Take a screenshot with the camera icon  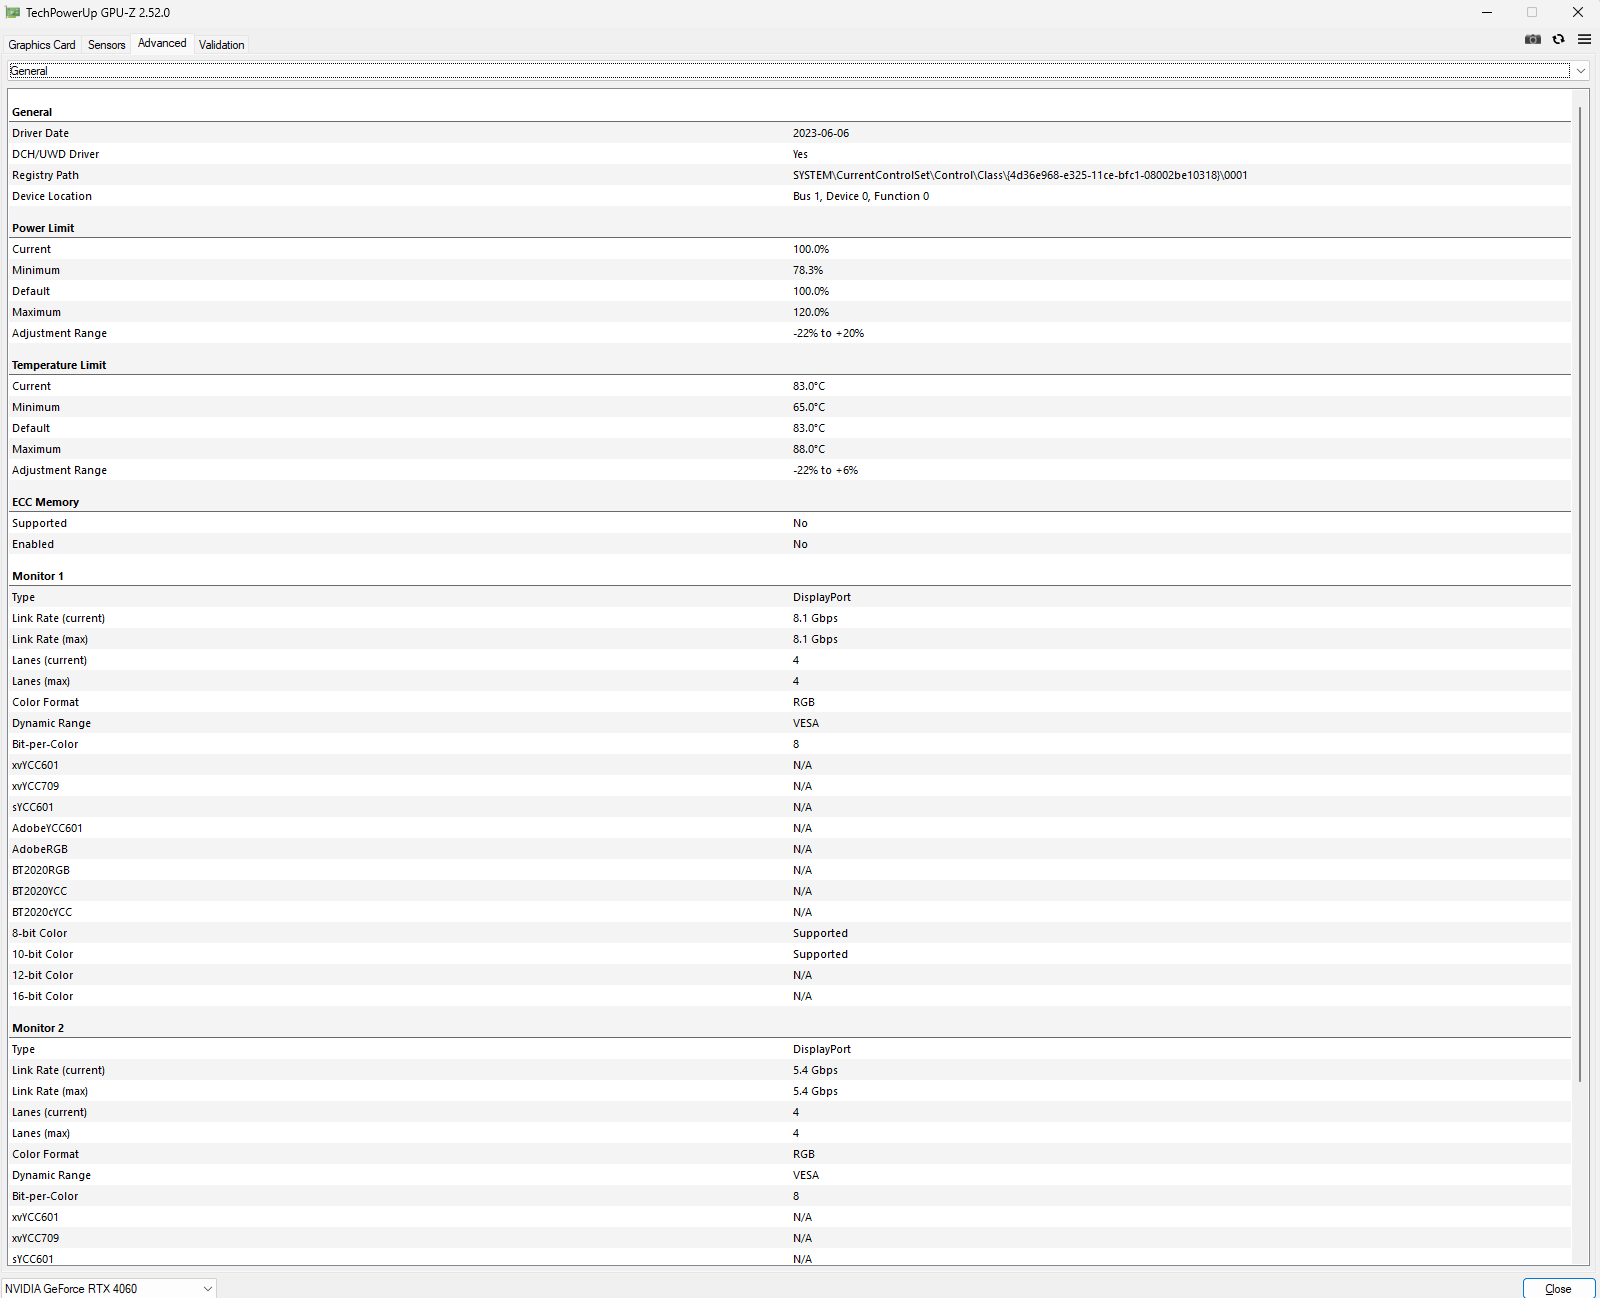[x=1532, y=40]
